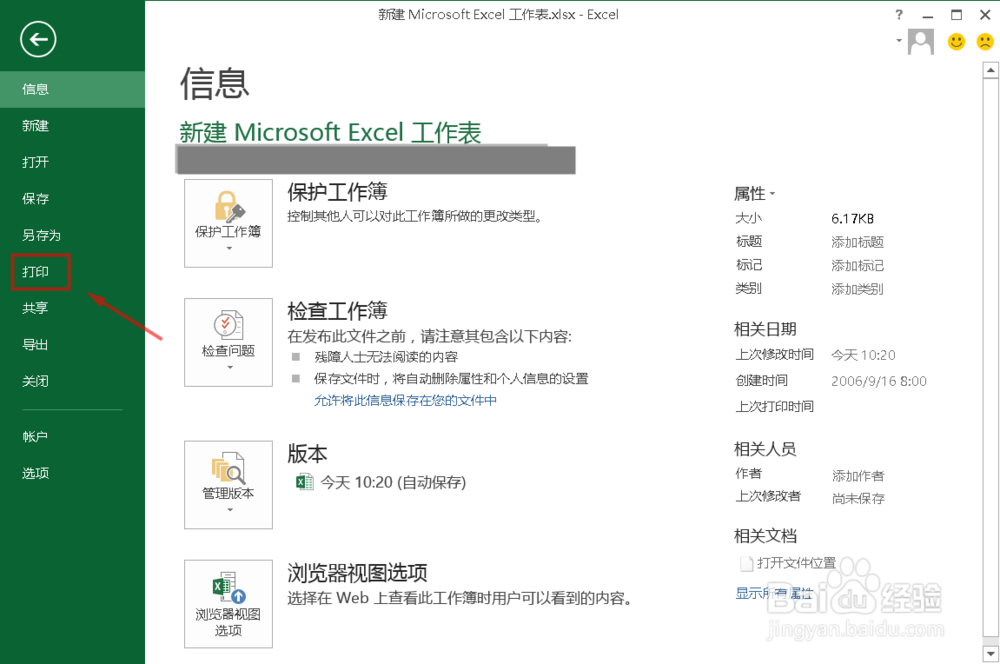Select 信息 in the backstage menu
This screenshot has height=664, width=1000.
click(x=72, y=89)
